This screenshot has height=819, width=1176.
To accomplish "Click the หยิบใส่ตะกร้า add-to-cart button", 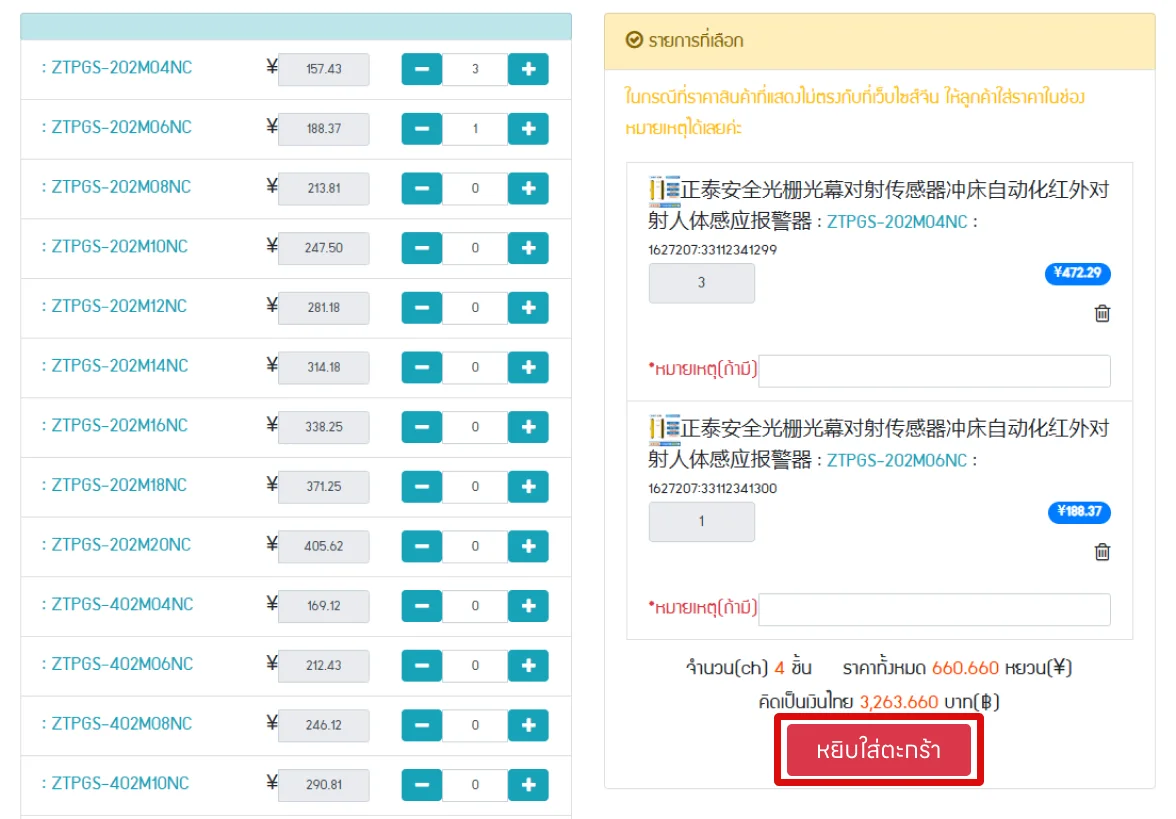I will coord(878,750).
